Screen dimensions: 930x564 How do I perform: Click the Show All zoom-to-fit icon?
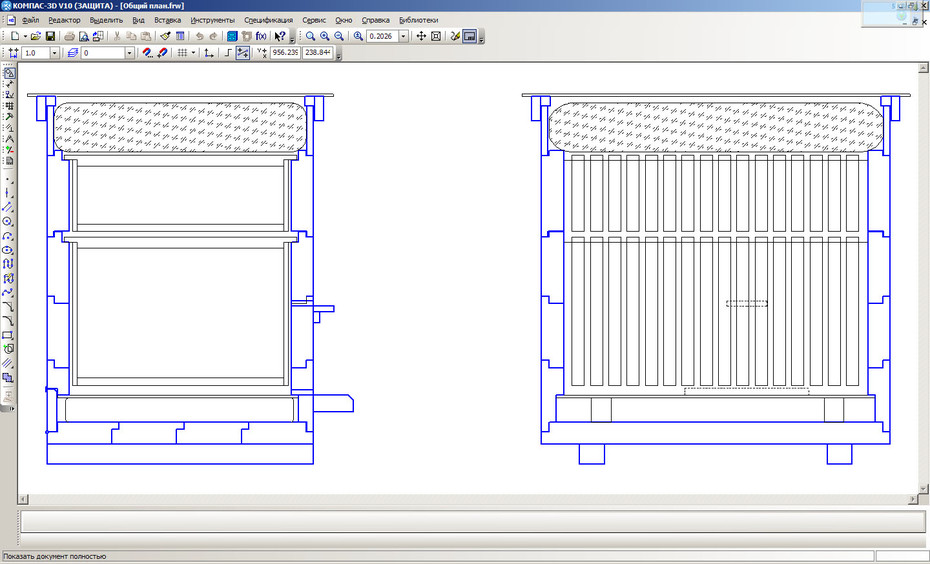pyautogui.click(x=436, y=36)
